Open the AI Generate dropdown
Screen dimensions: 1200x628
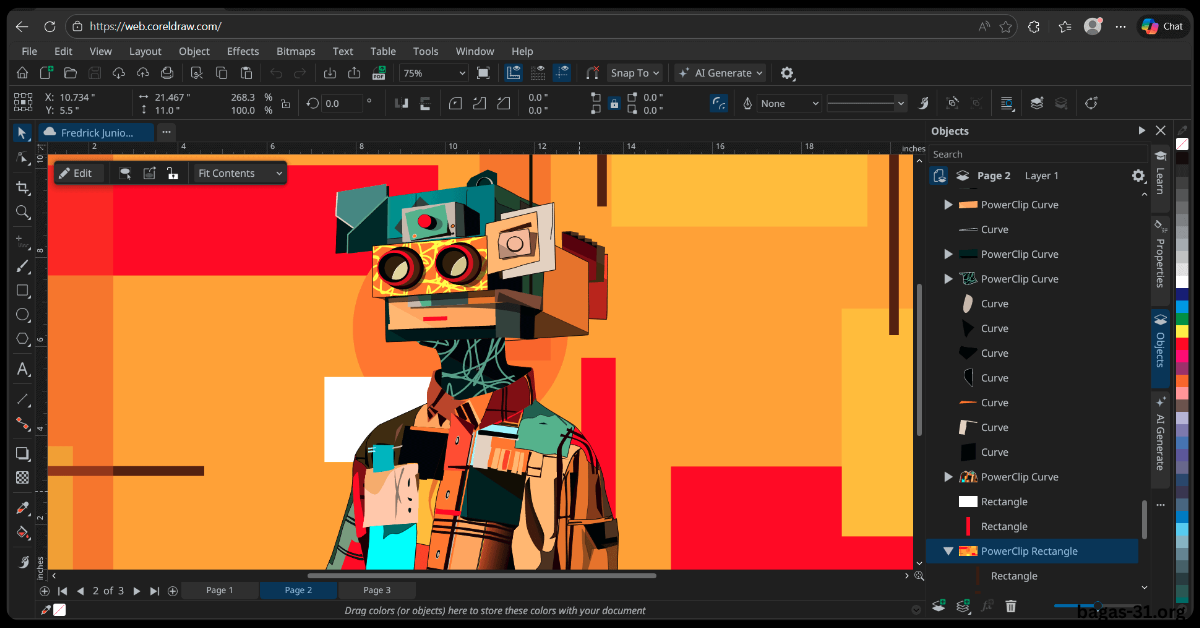(x=720, y=73)
